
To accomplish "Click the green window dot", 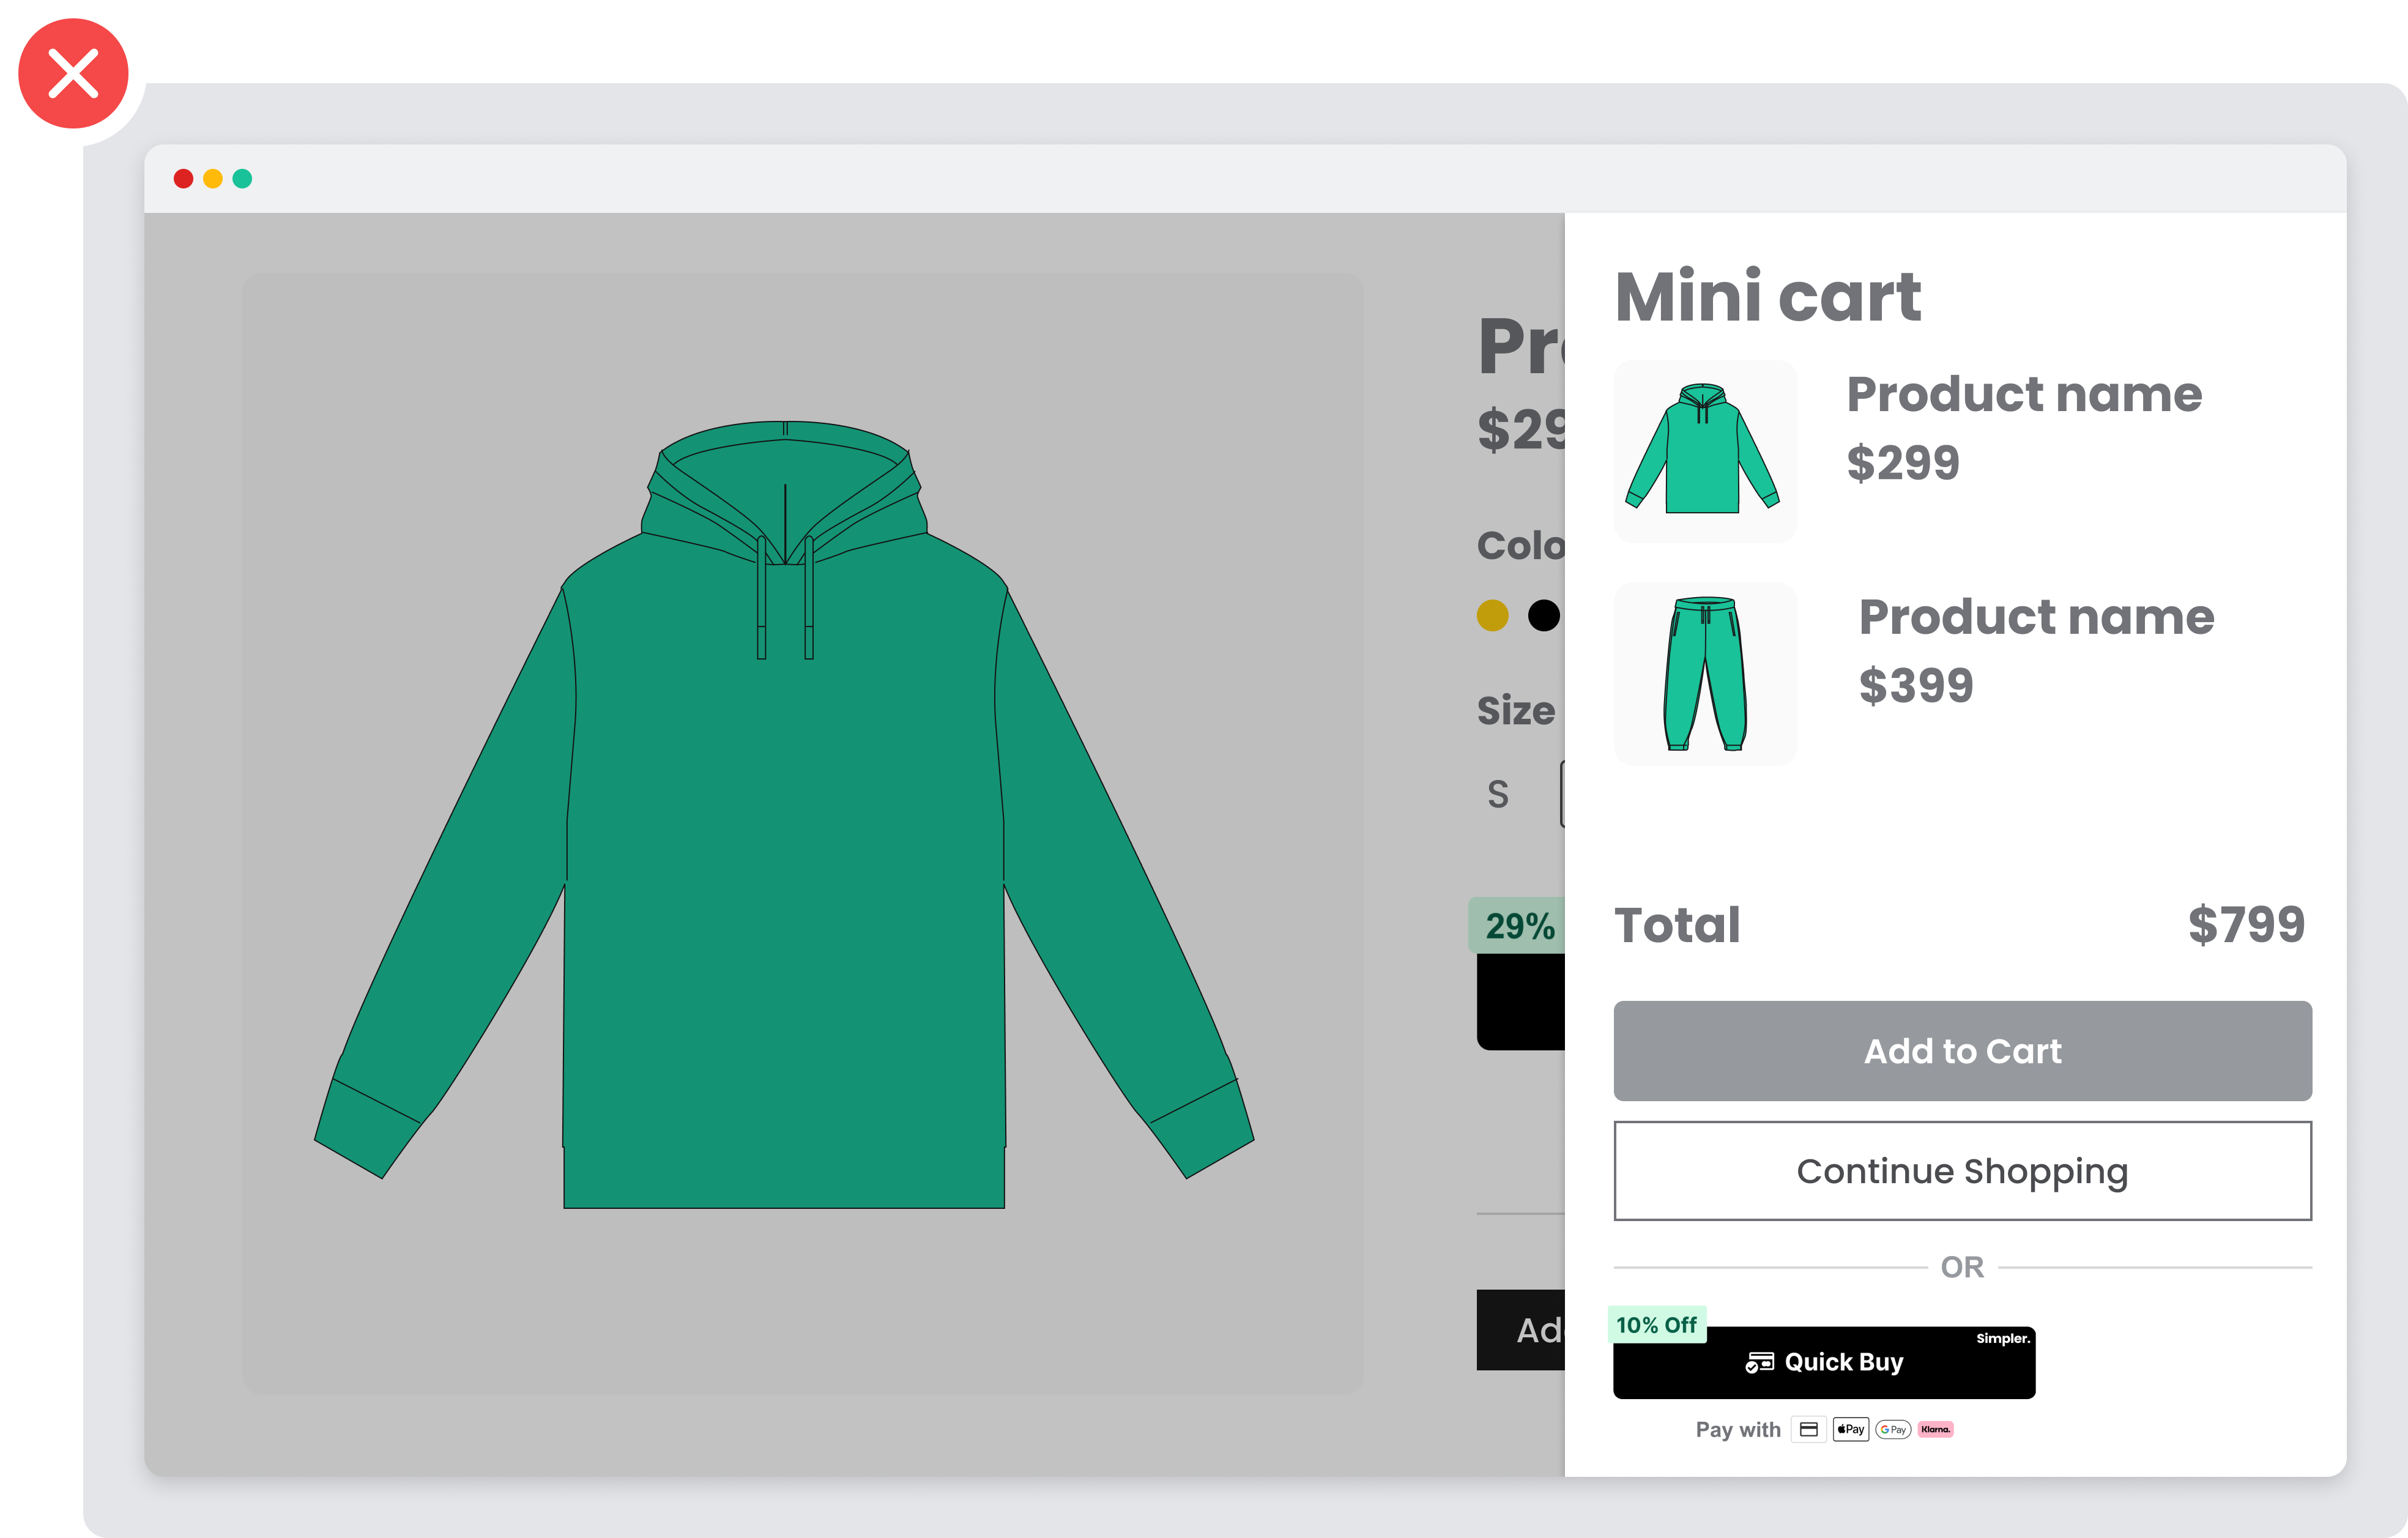I will 242,179.
